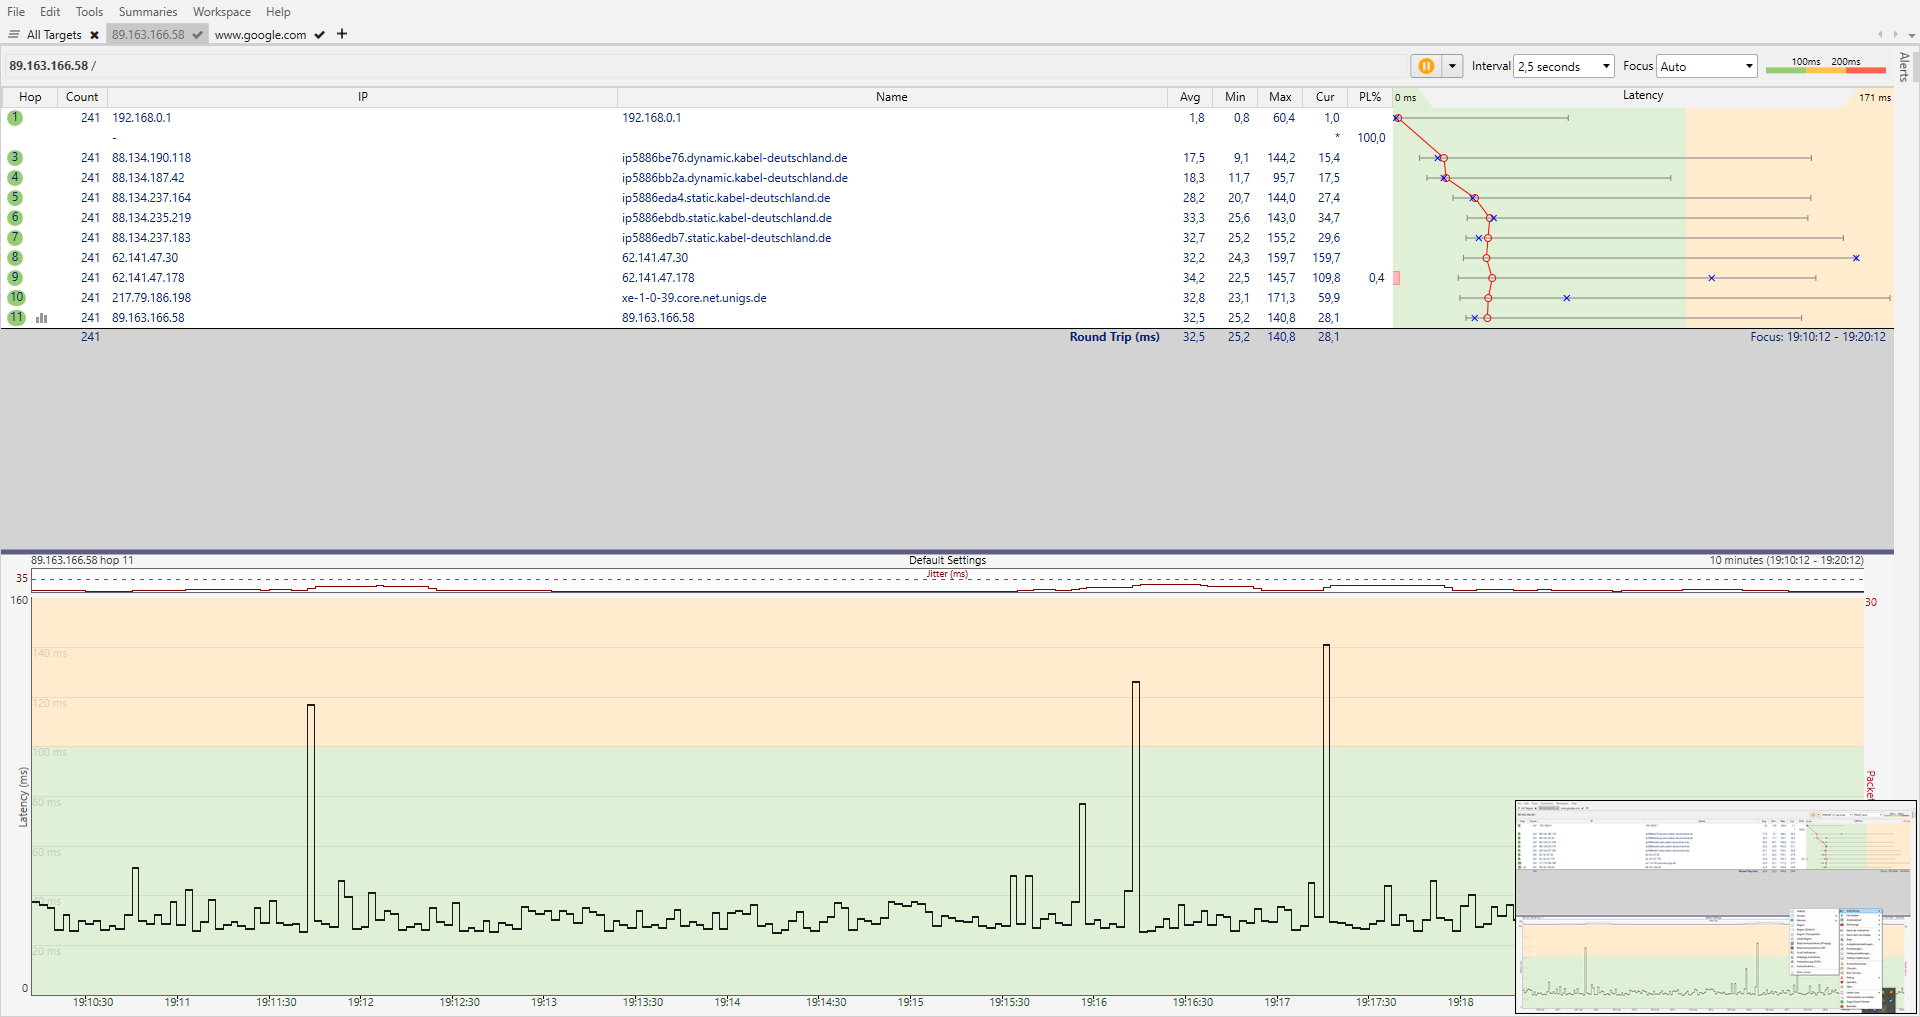Click the Focus: 19:10:12 - 19:20:12 label
The height and width of the screenshot is (1017, 1920).
(x=1818, y=337)
